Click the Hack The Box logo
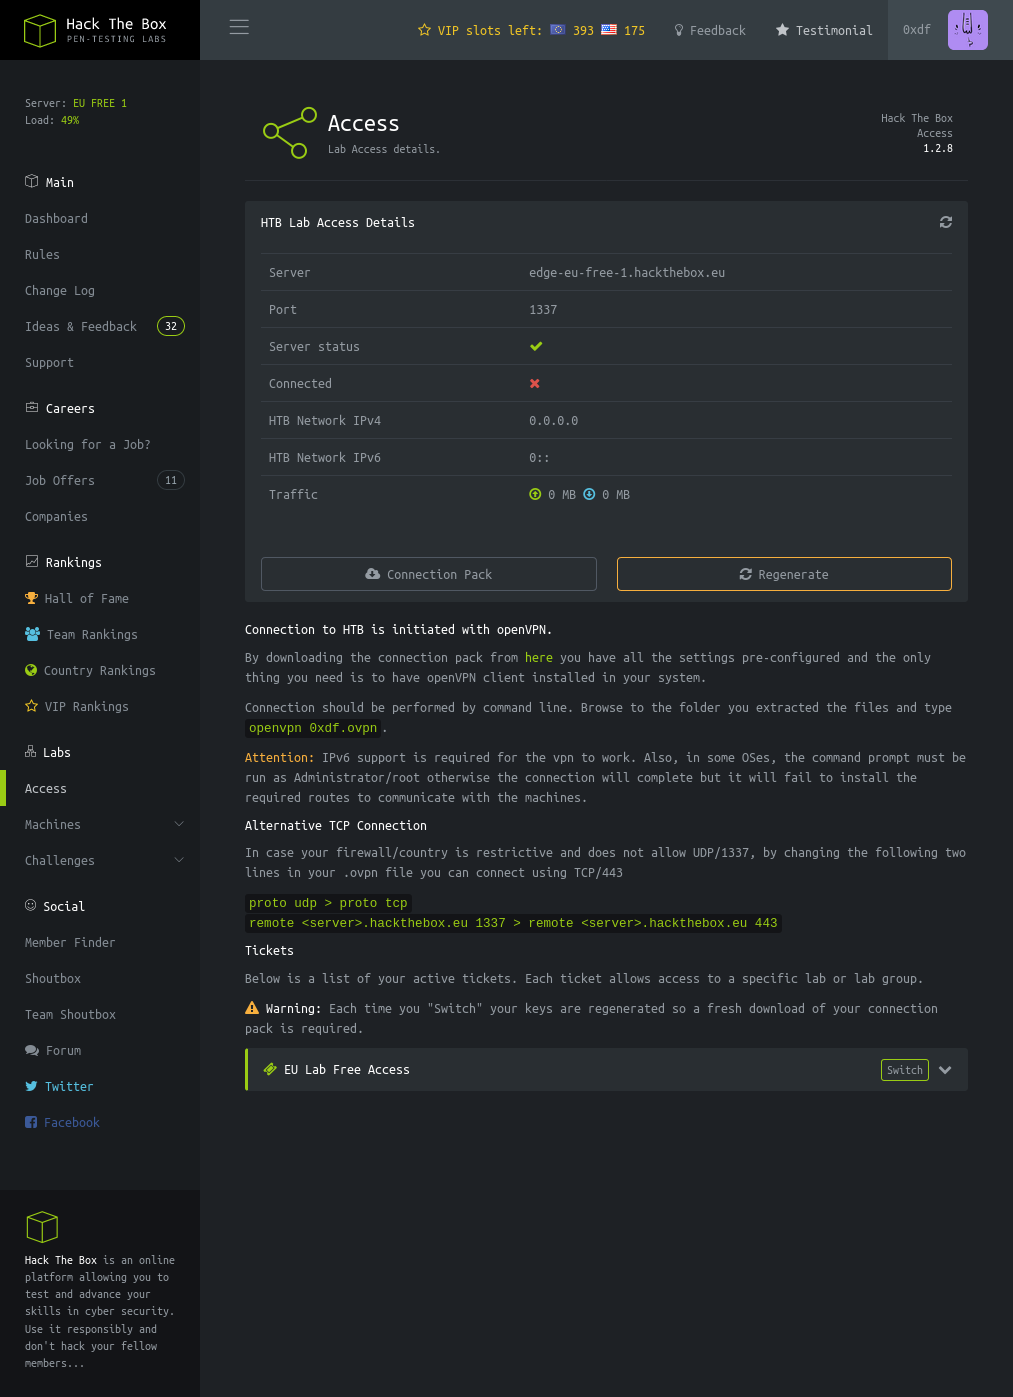This screenshot has height=1397, width=1013. 96,30
